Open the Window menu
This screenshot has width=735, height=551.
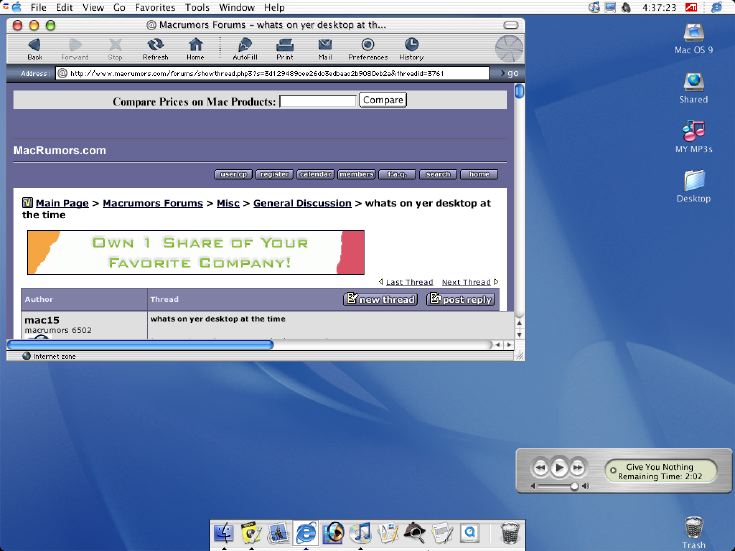237,8
